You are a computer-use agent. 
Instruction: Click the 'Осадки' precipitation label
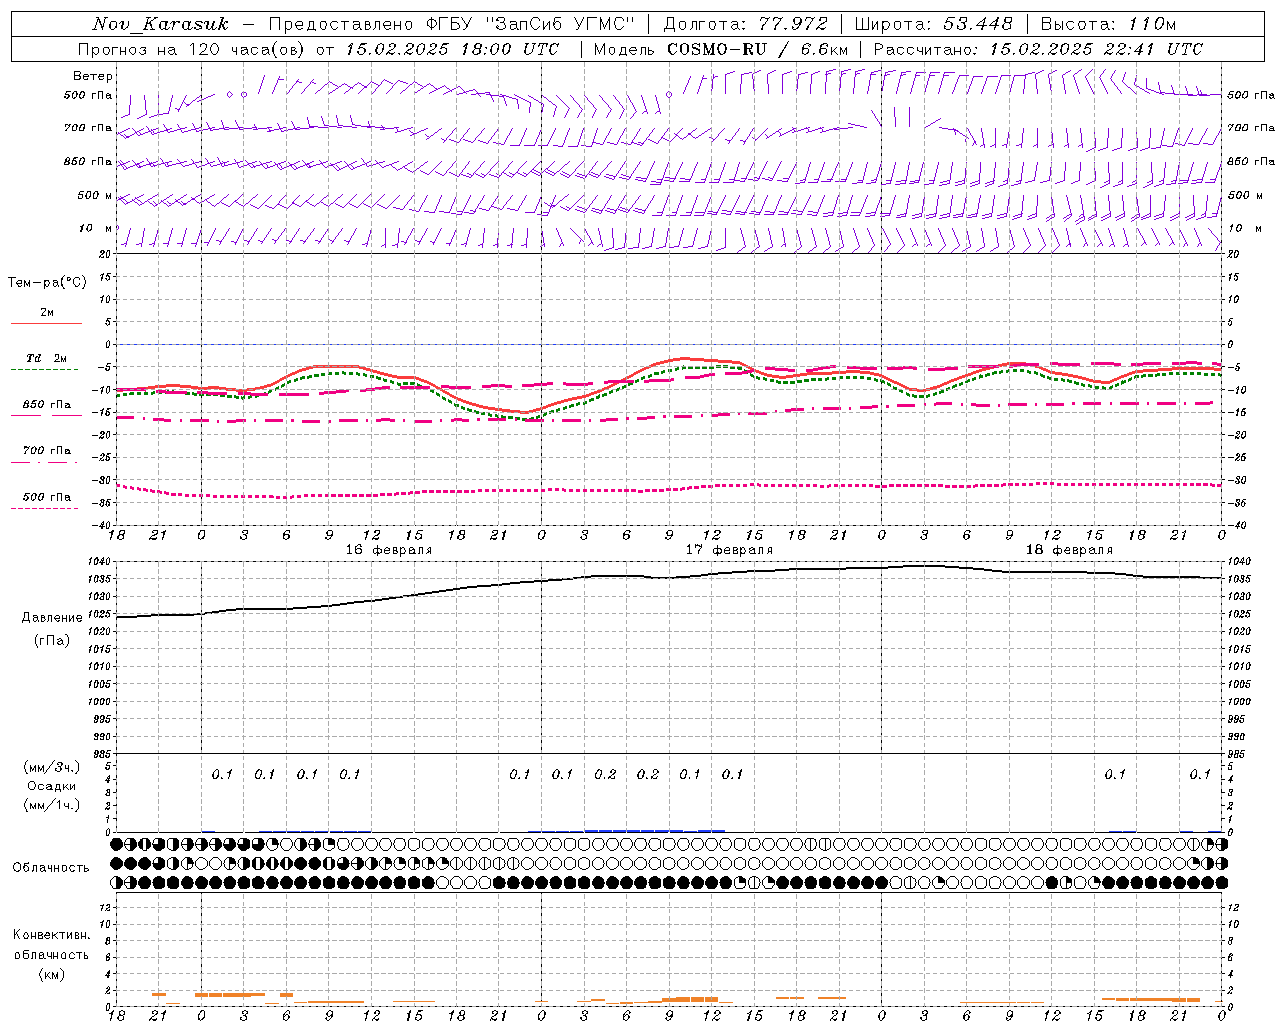[52, 786]
